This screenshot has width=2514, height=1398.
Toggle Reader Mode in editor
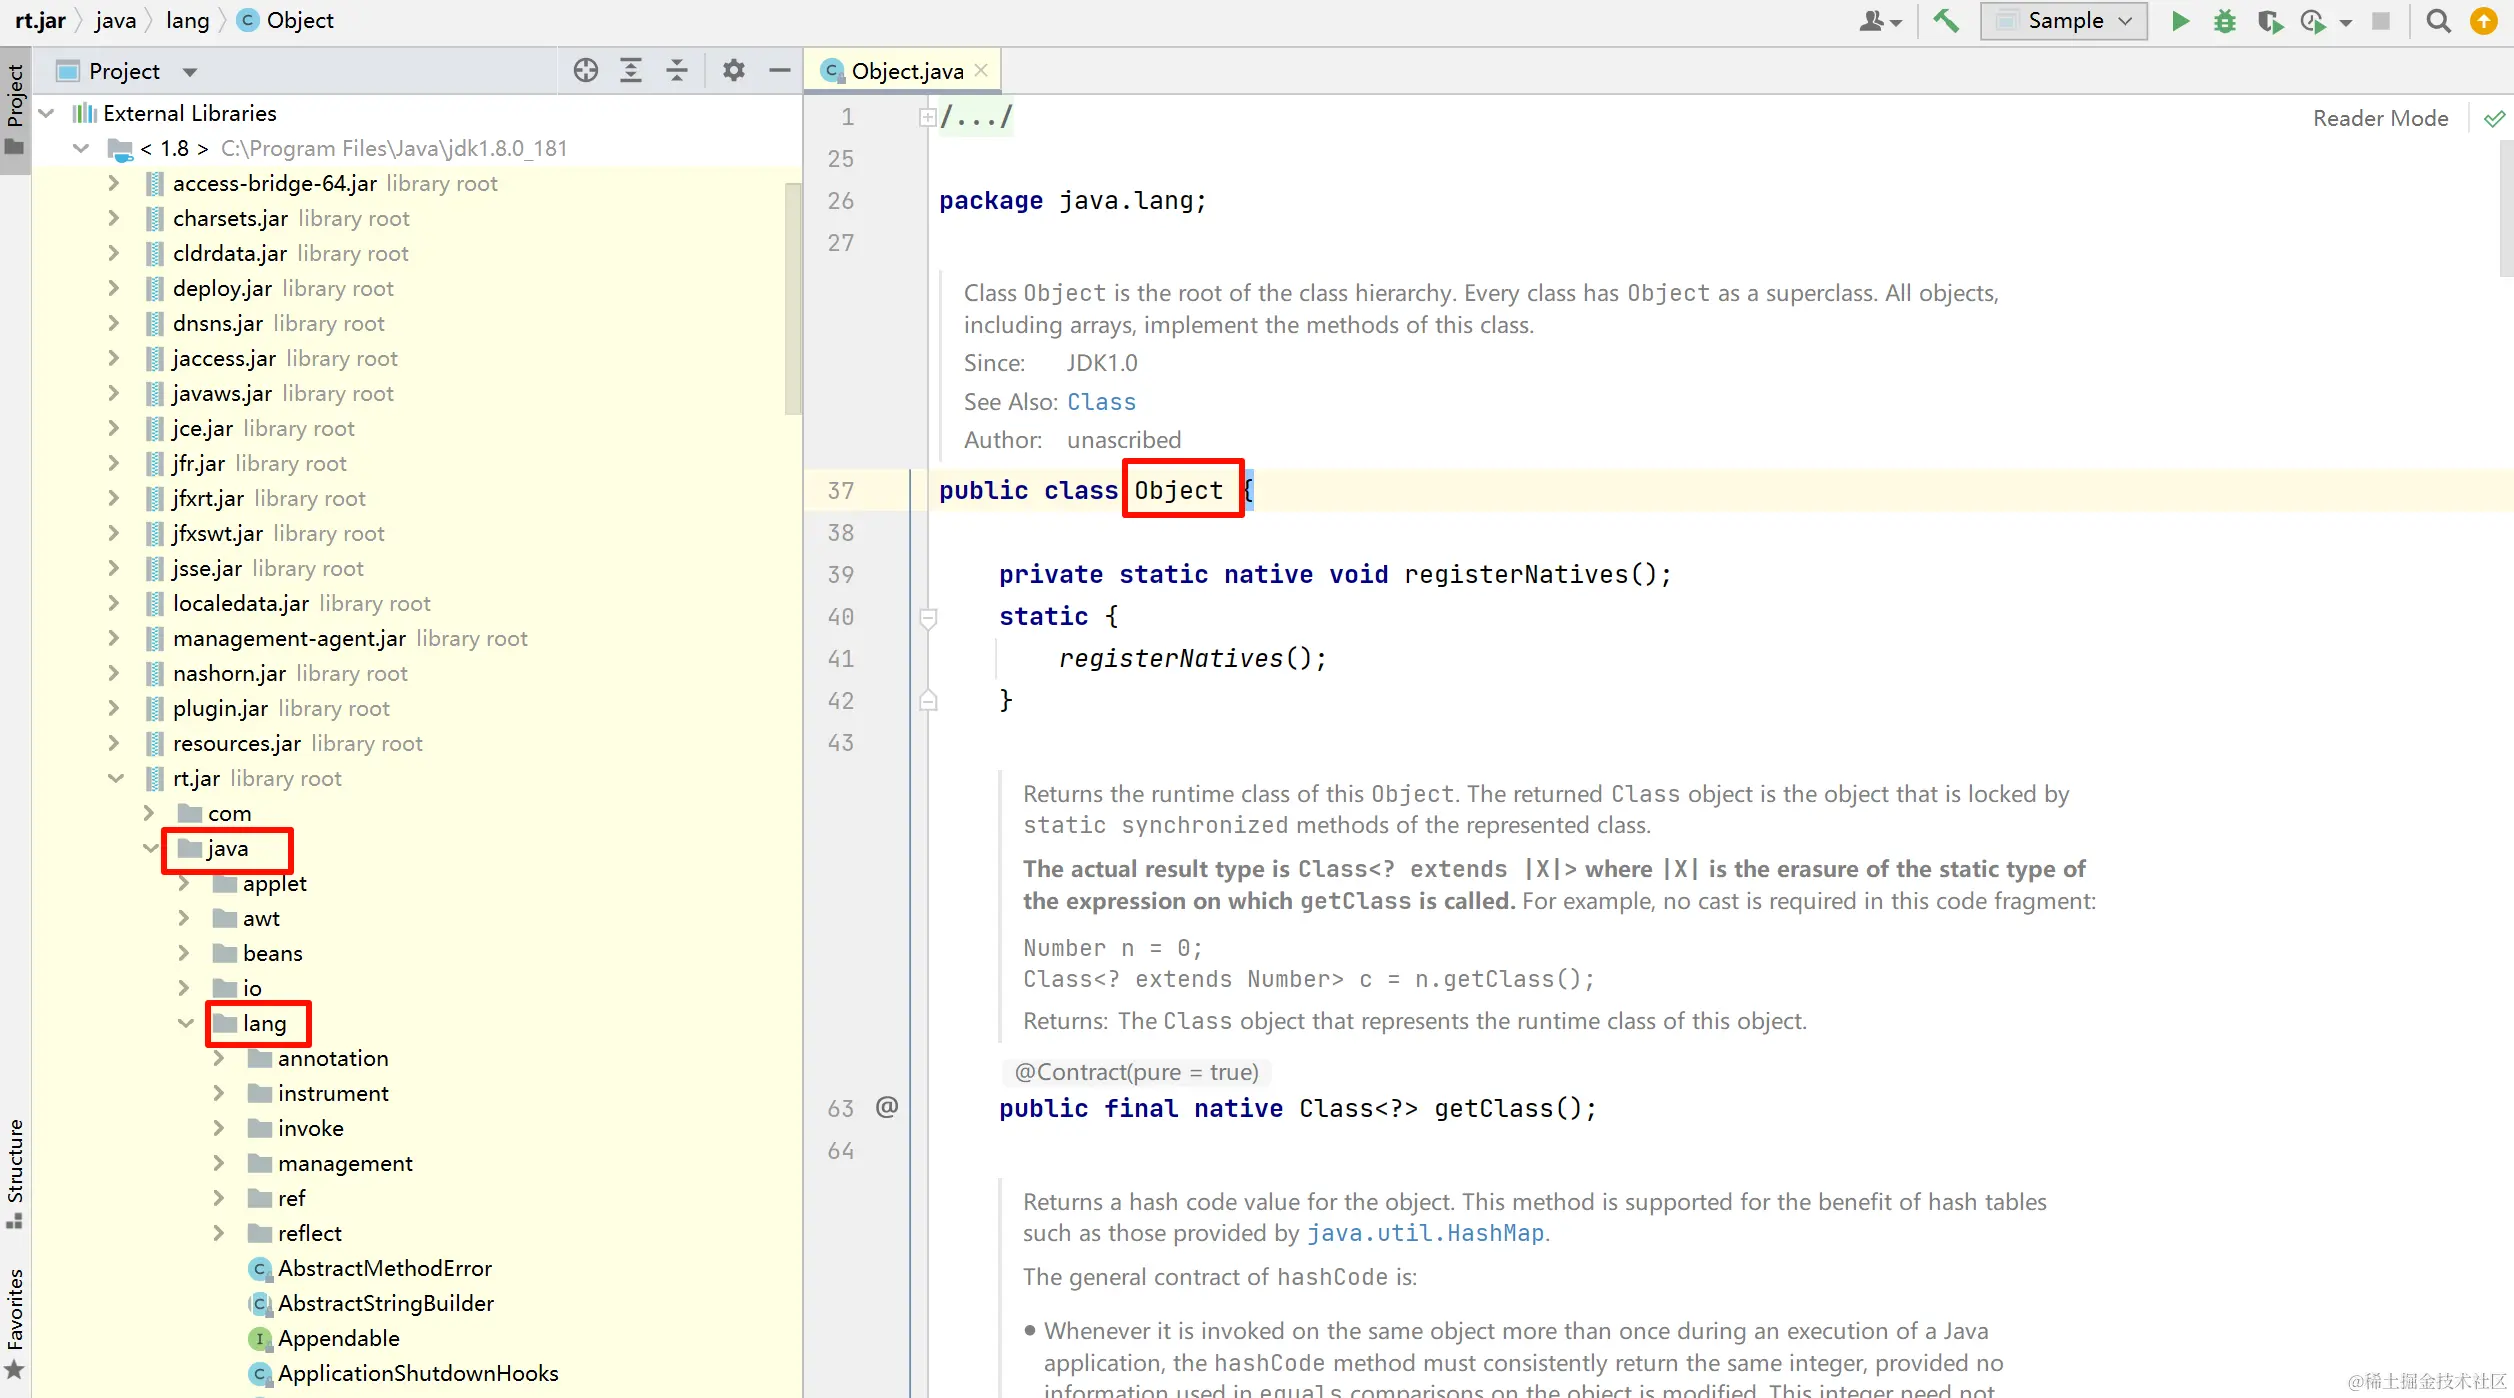pos(2380,118)
